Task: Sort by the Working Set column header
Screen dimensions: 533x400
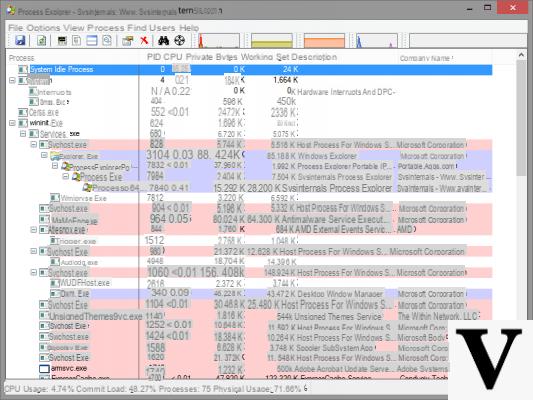Action: coord(265,57)
